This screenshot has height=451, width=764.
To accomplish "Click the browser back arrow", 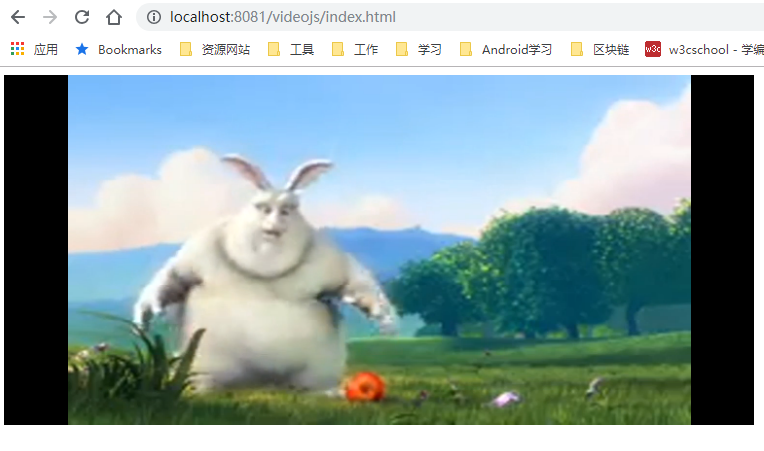I will coord(18,17).
